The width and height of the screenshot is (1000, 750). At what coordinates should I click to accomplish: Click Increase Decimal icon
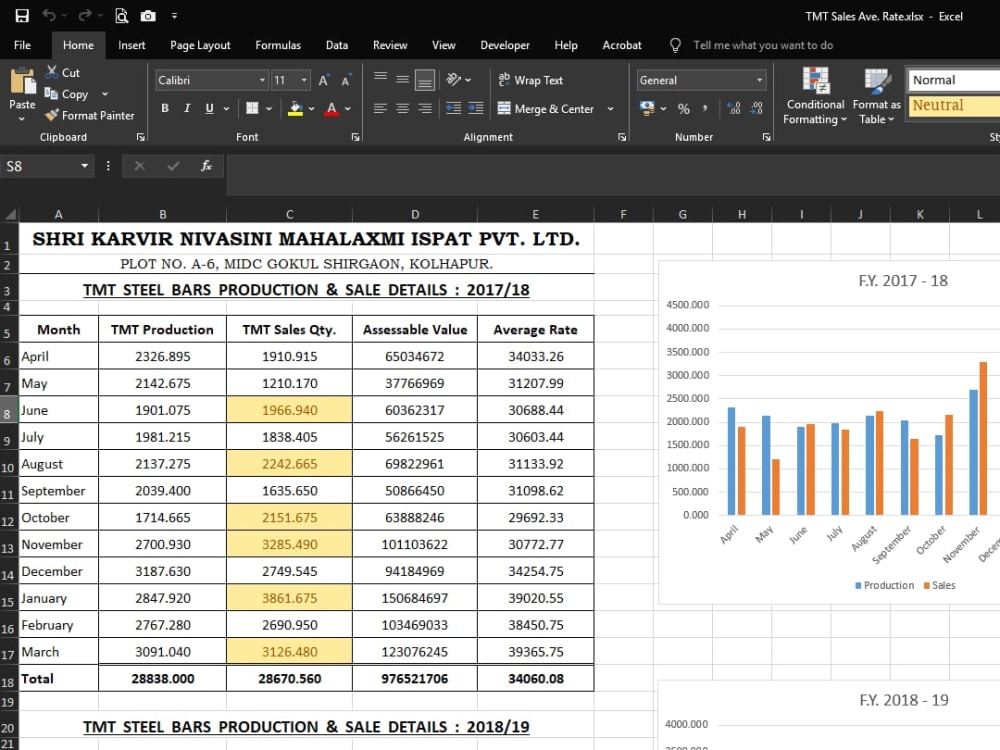[x=734, y=108]
